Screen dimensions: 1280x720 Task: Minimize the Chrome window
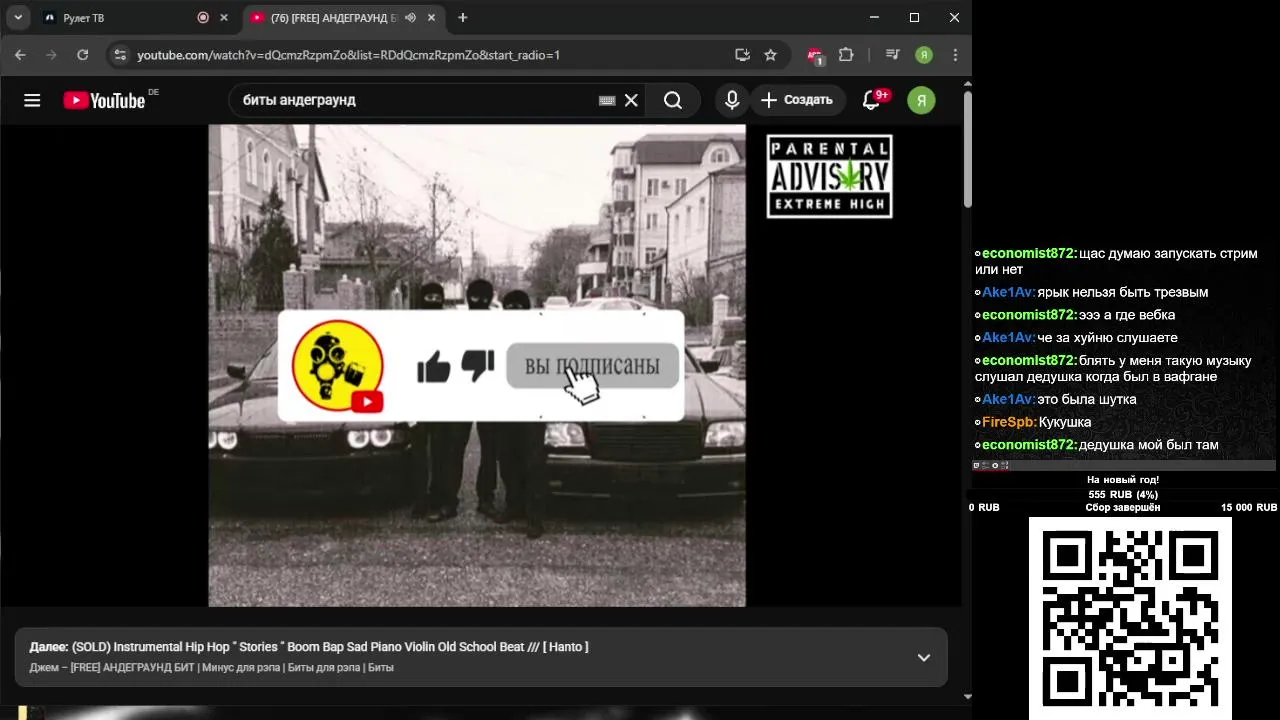(874, 17)
